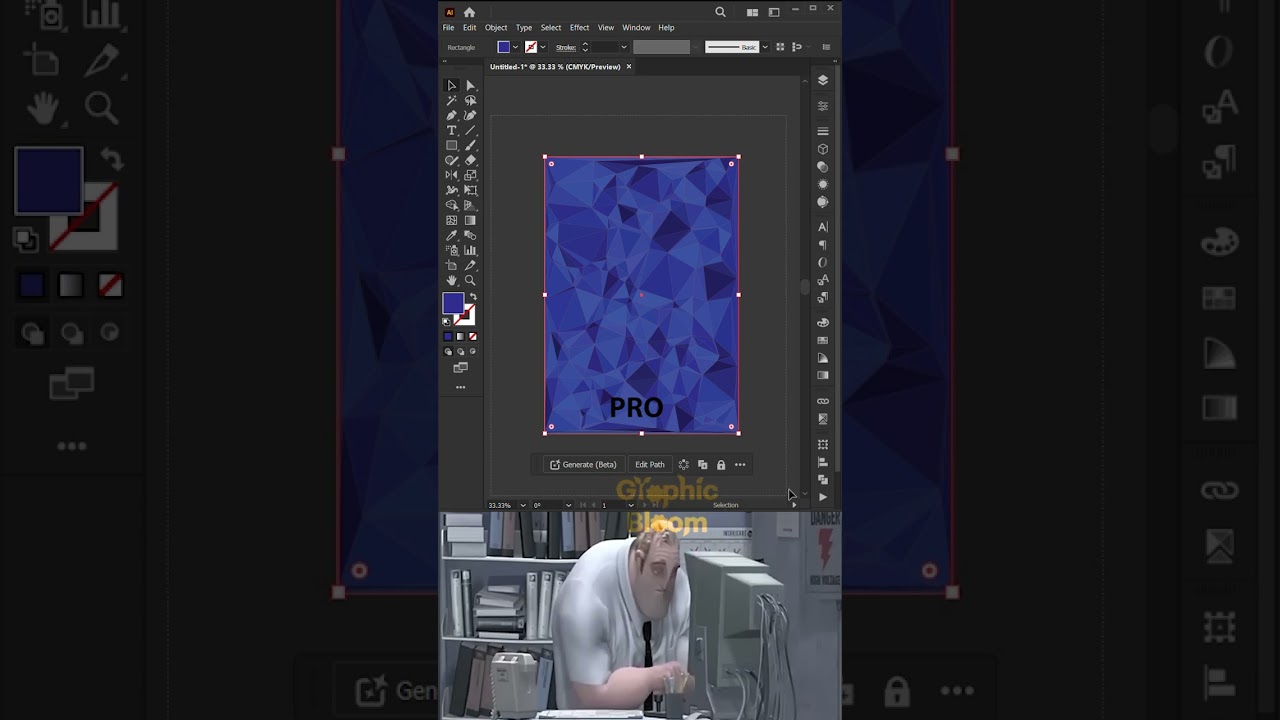Activate the Zoom tool
Image resolution: width=1280 pixels, height=720 pixels.
(x=470, y=280)
